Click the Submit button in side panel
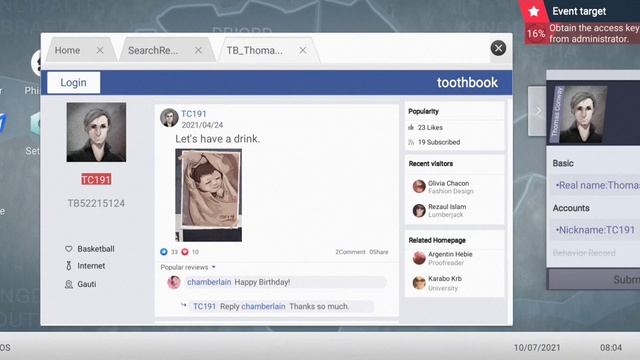The image size is (640, 360). point(594,280)
